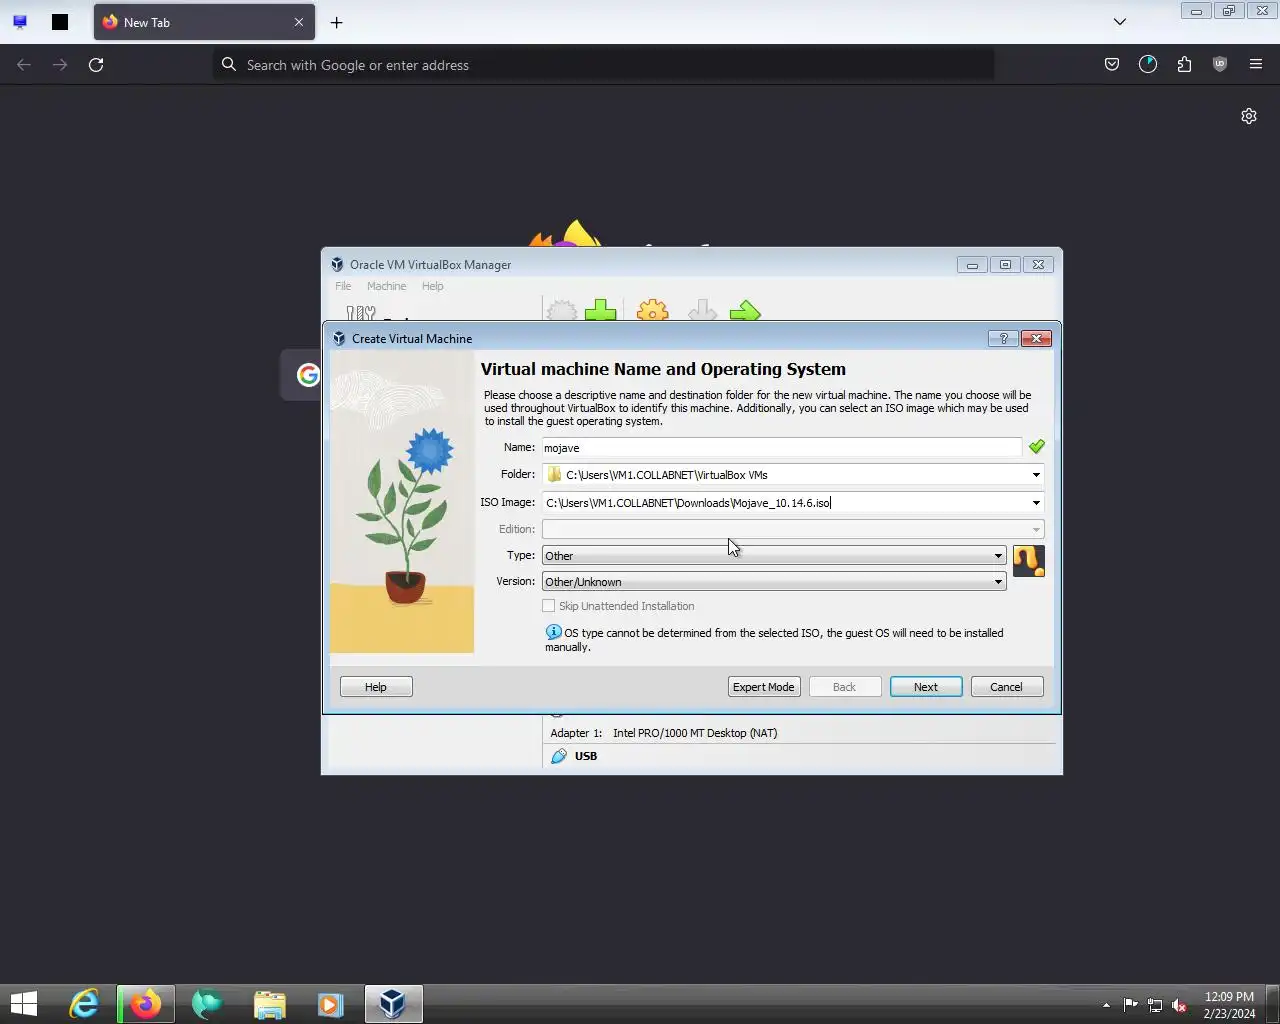The height and width of the screenshot is (1024, 1280).
Task: Focus the Firefox address search bar
Action: pyautogui.click(x=603, y=65)
